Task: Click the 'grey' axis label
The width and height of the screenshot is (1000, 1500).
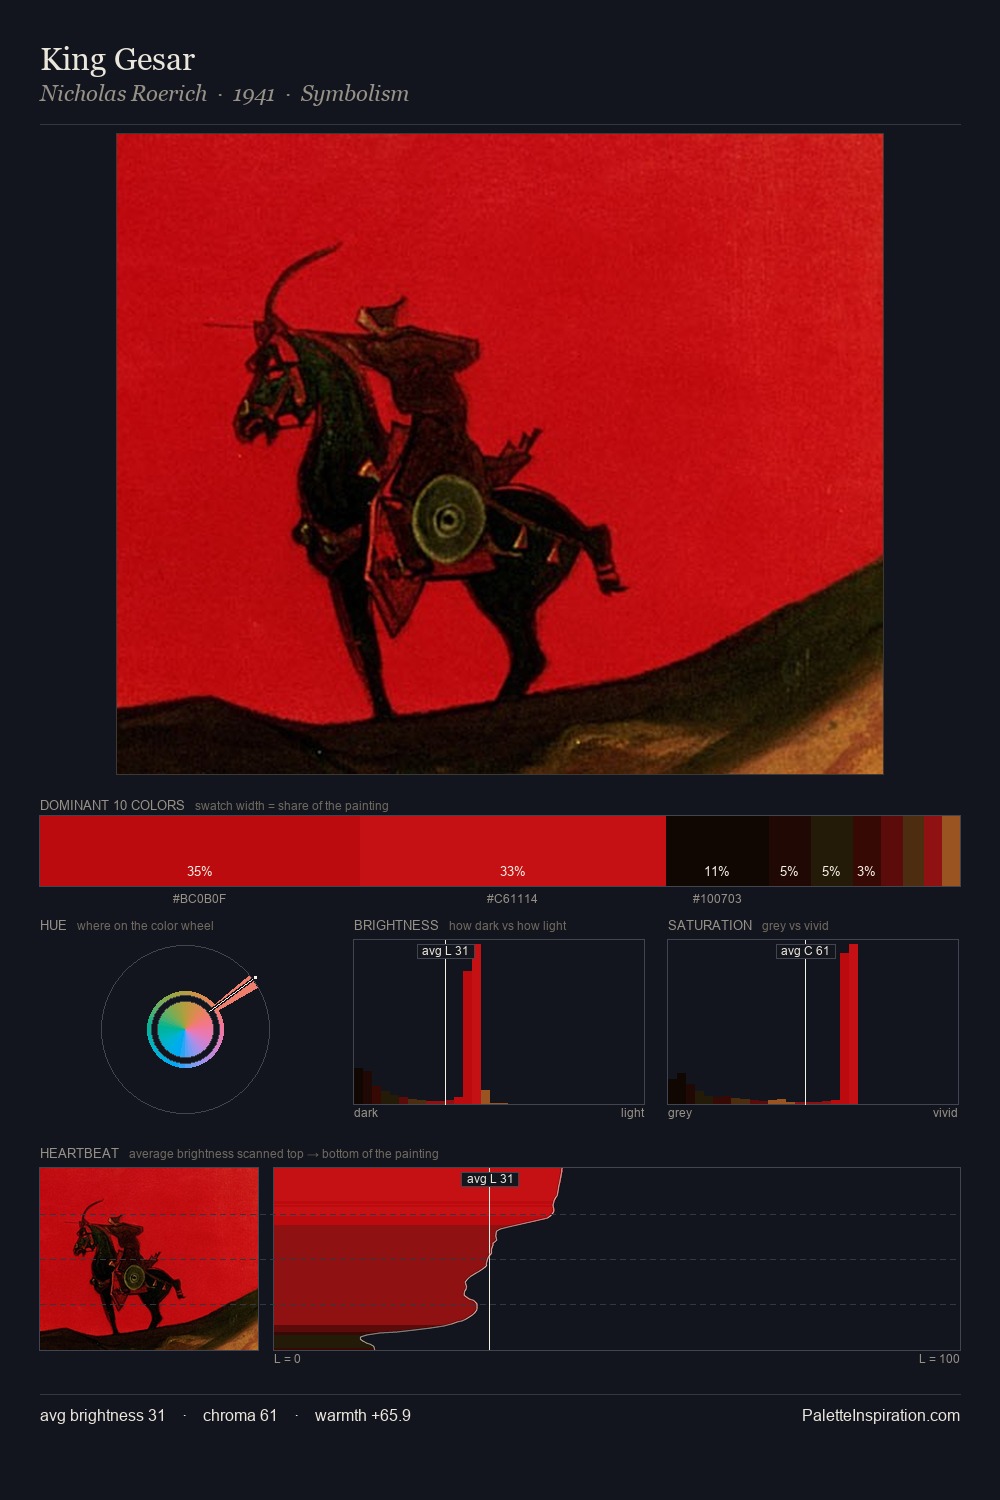Action: click(680, 1113)
